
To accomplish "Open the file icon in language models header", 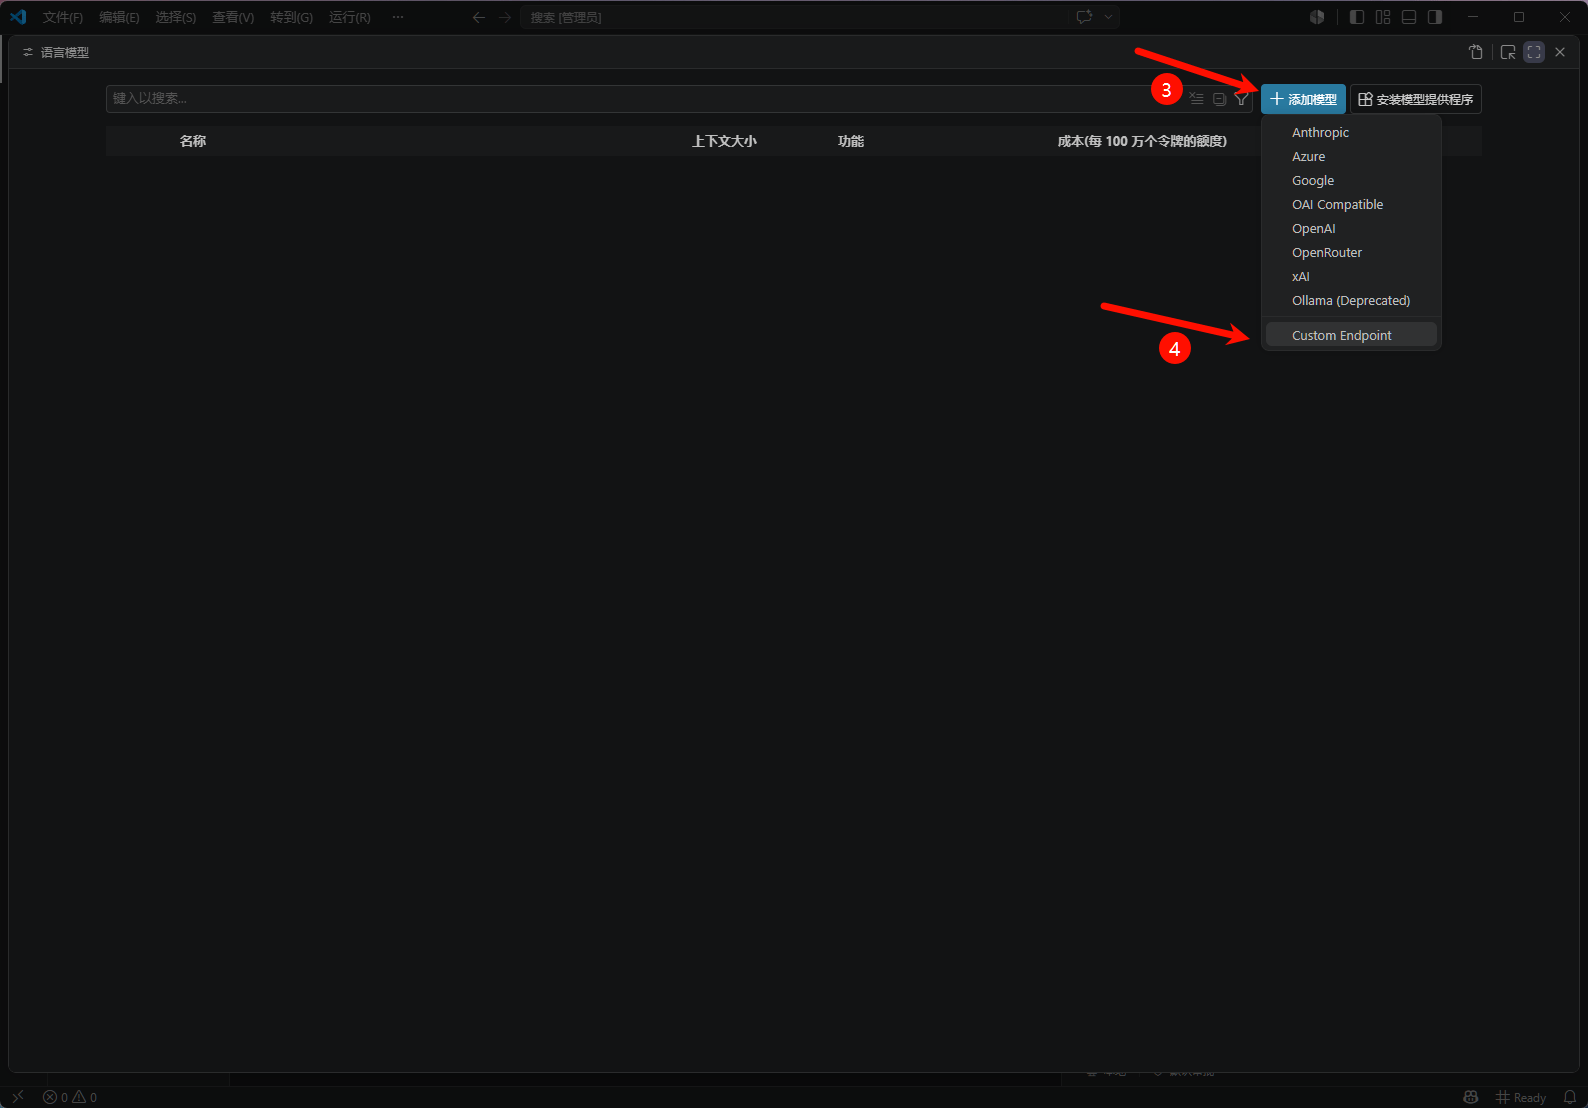I will [1476, 52].
